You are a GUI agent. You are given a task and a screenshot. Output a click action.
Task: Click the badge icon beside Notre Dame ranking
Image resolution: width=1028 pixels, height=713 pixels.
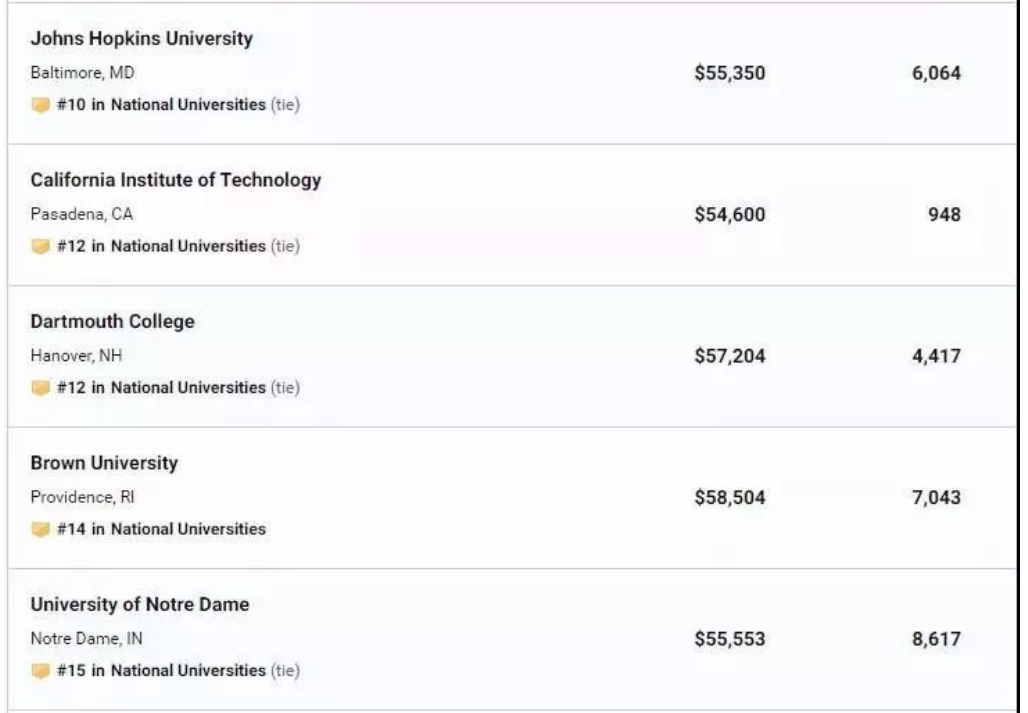(40, 671)
